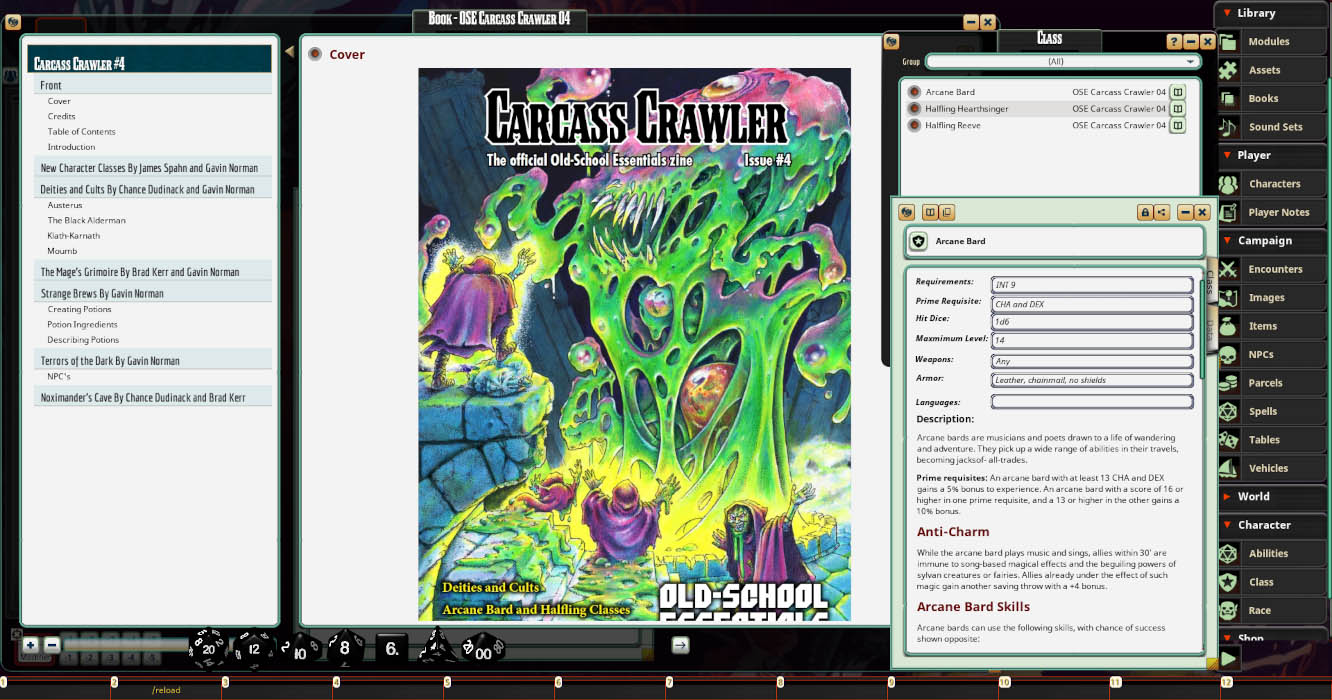Image resolution: width=1332 pixels, height=700 pixels.
Task: Open Tables under Campaign
Action: tap(1272, 440)
